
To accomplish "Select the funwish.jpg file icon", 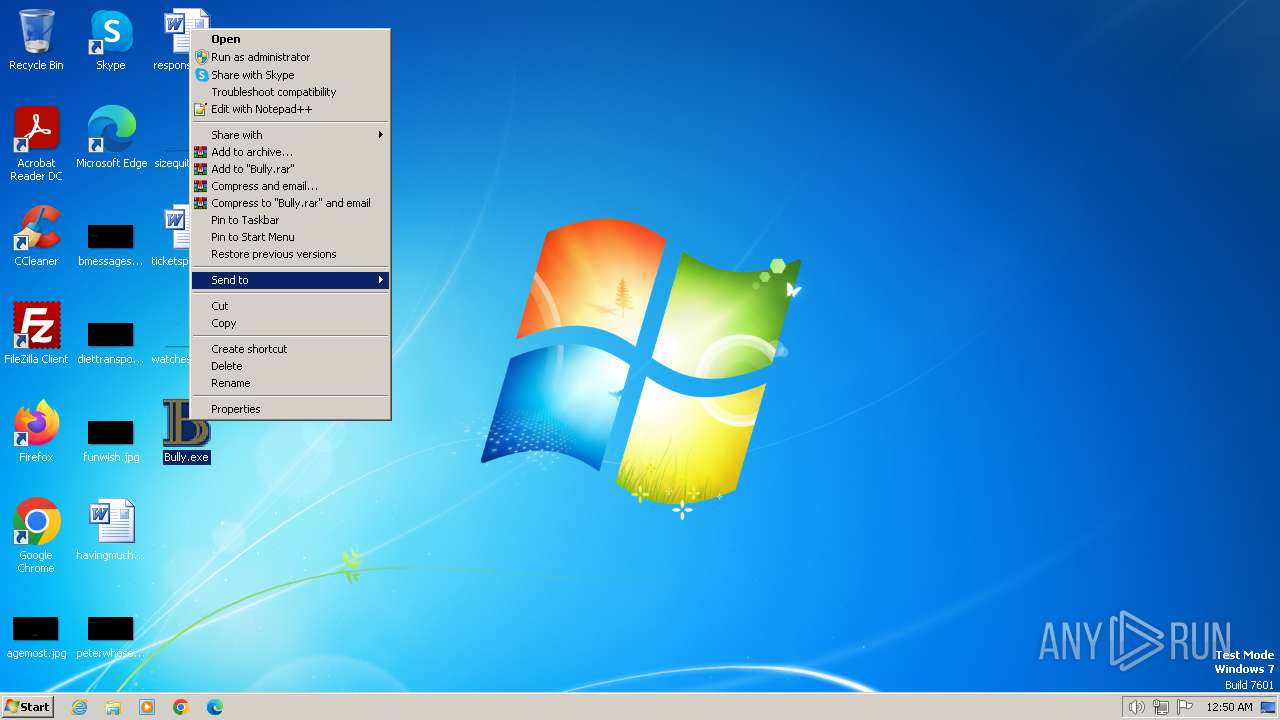I will click(x=111, y=441).
